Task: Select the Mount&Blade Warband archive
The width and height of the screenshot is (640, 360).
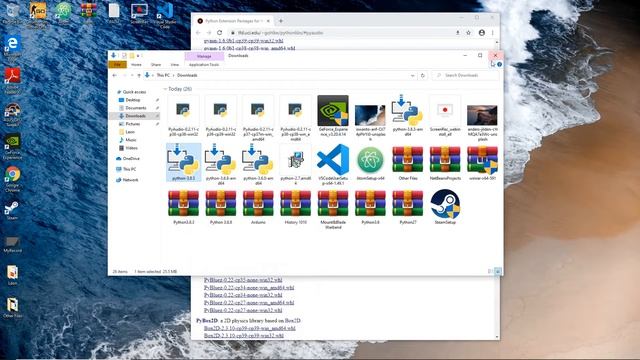Action: coord(333,209)
